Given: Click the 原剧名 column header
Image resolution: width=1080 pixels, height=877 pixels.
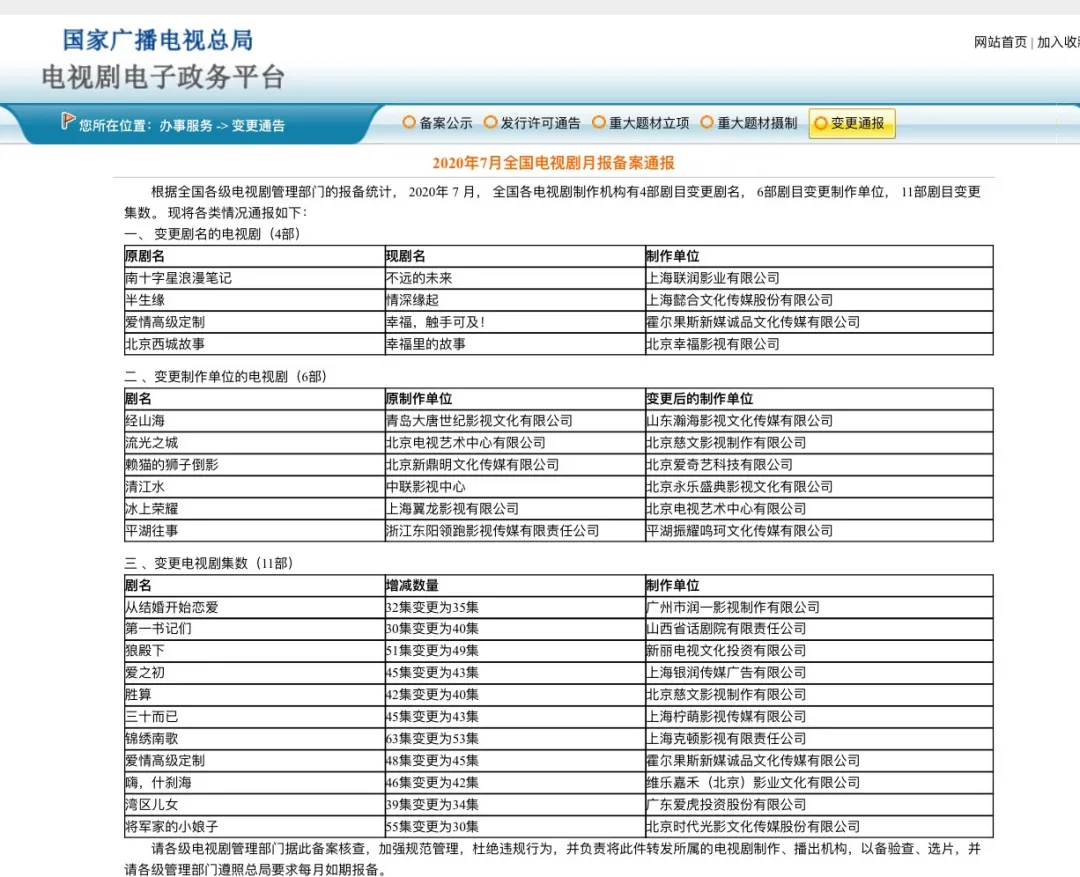Looking at the screenshot, I should 254,256.
